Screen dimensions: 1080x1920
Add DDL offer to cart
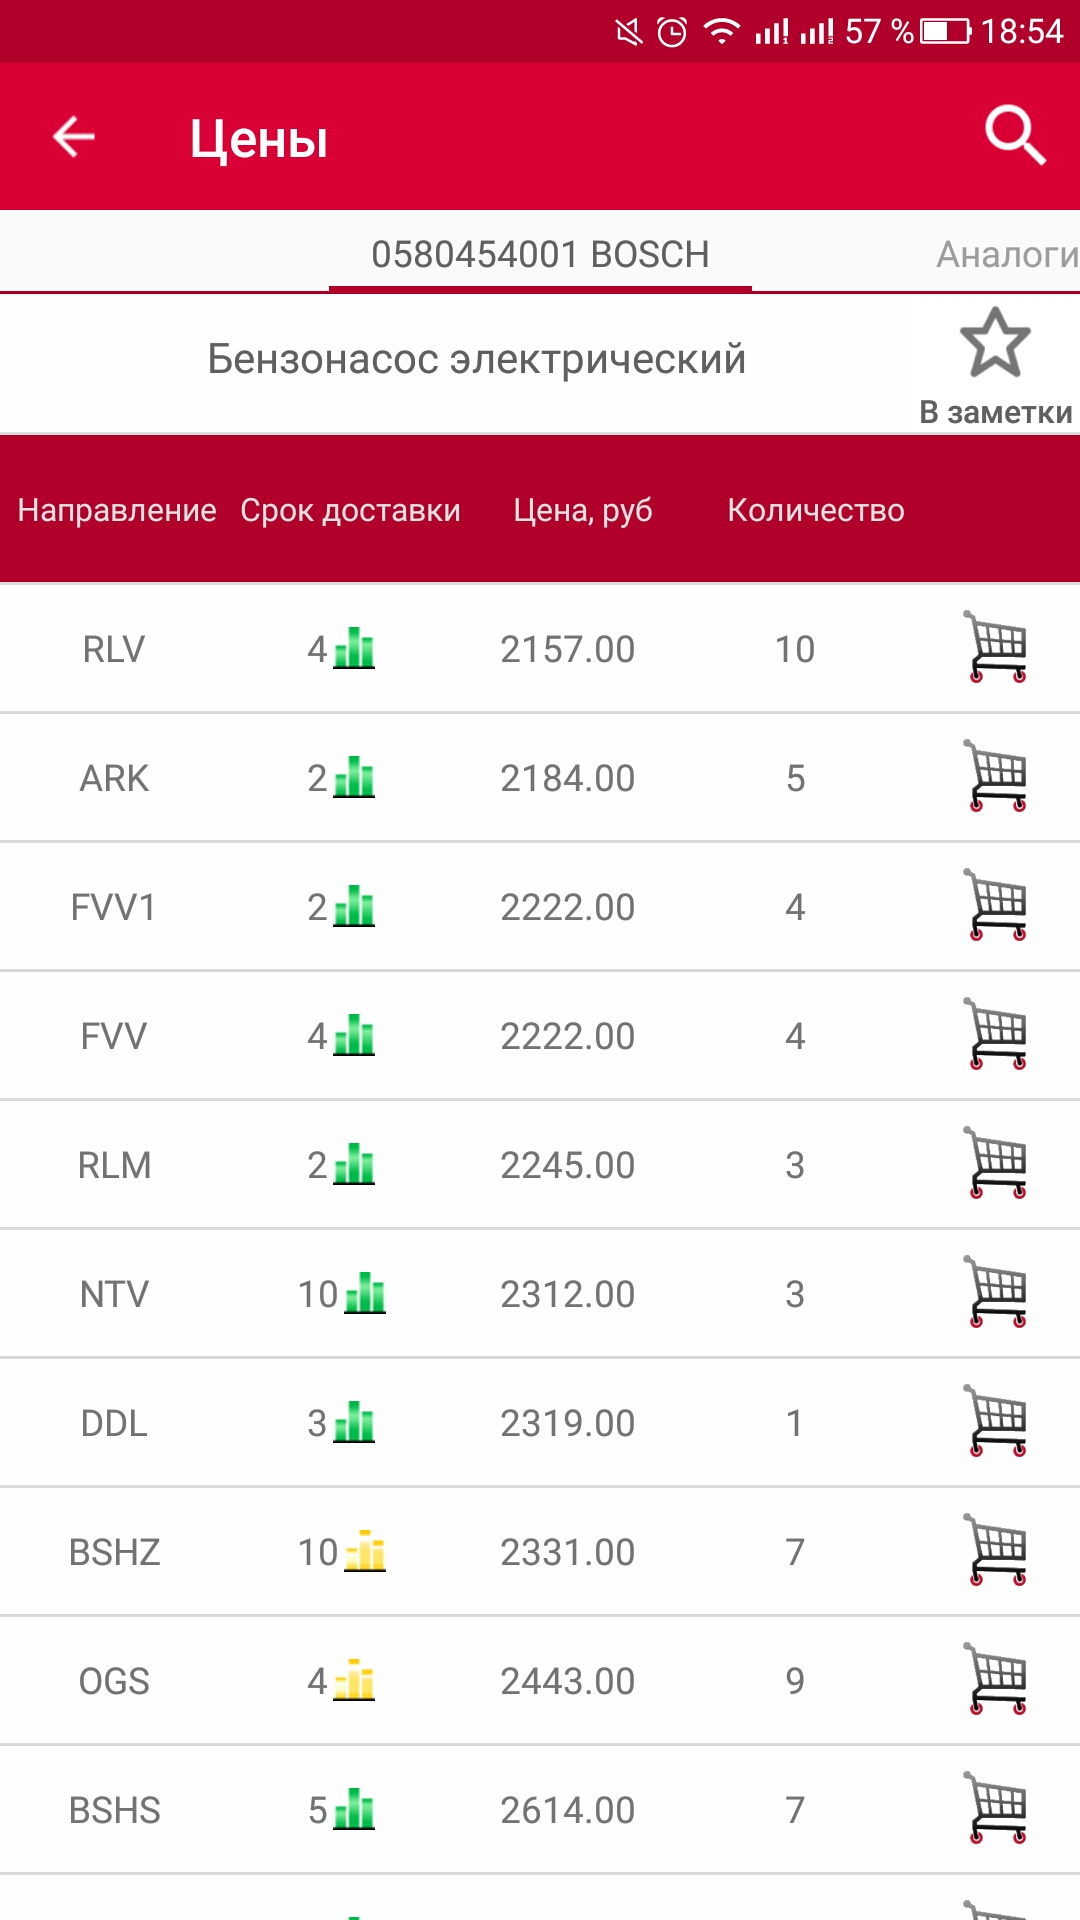coord(997,1421)
